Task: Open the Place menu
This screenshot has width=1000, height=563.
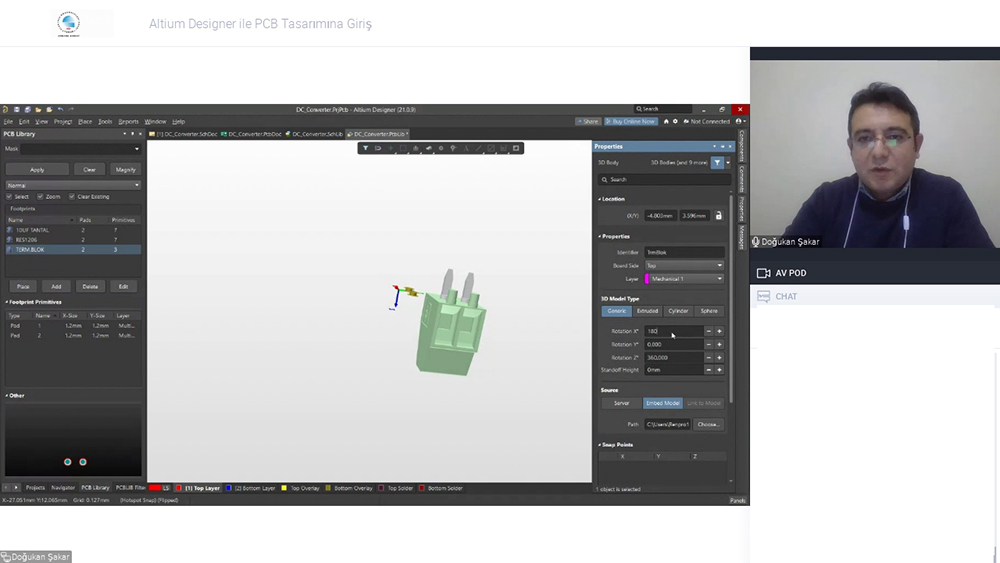Action: 85,121
